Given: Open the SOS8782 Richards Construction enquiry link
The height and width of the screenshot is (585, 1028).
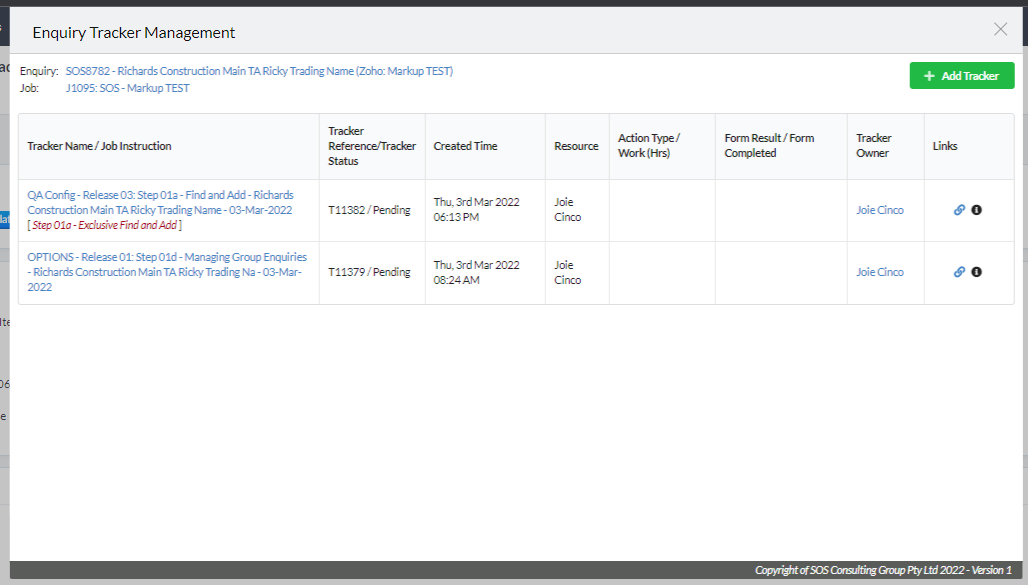Looking at the screenshot, I should click(259, 71).
